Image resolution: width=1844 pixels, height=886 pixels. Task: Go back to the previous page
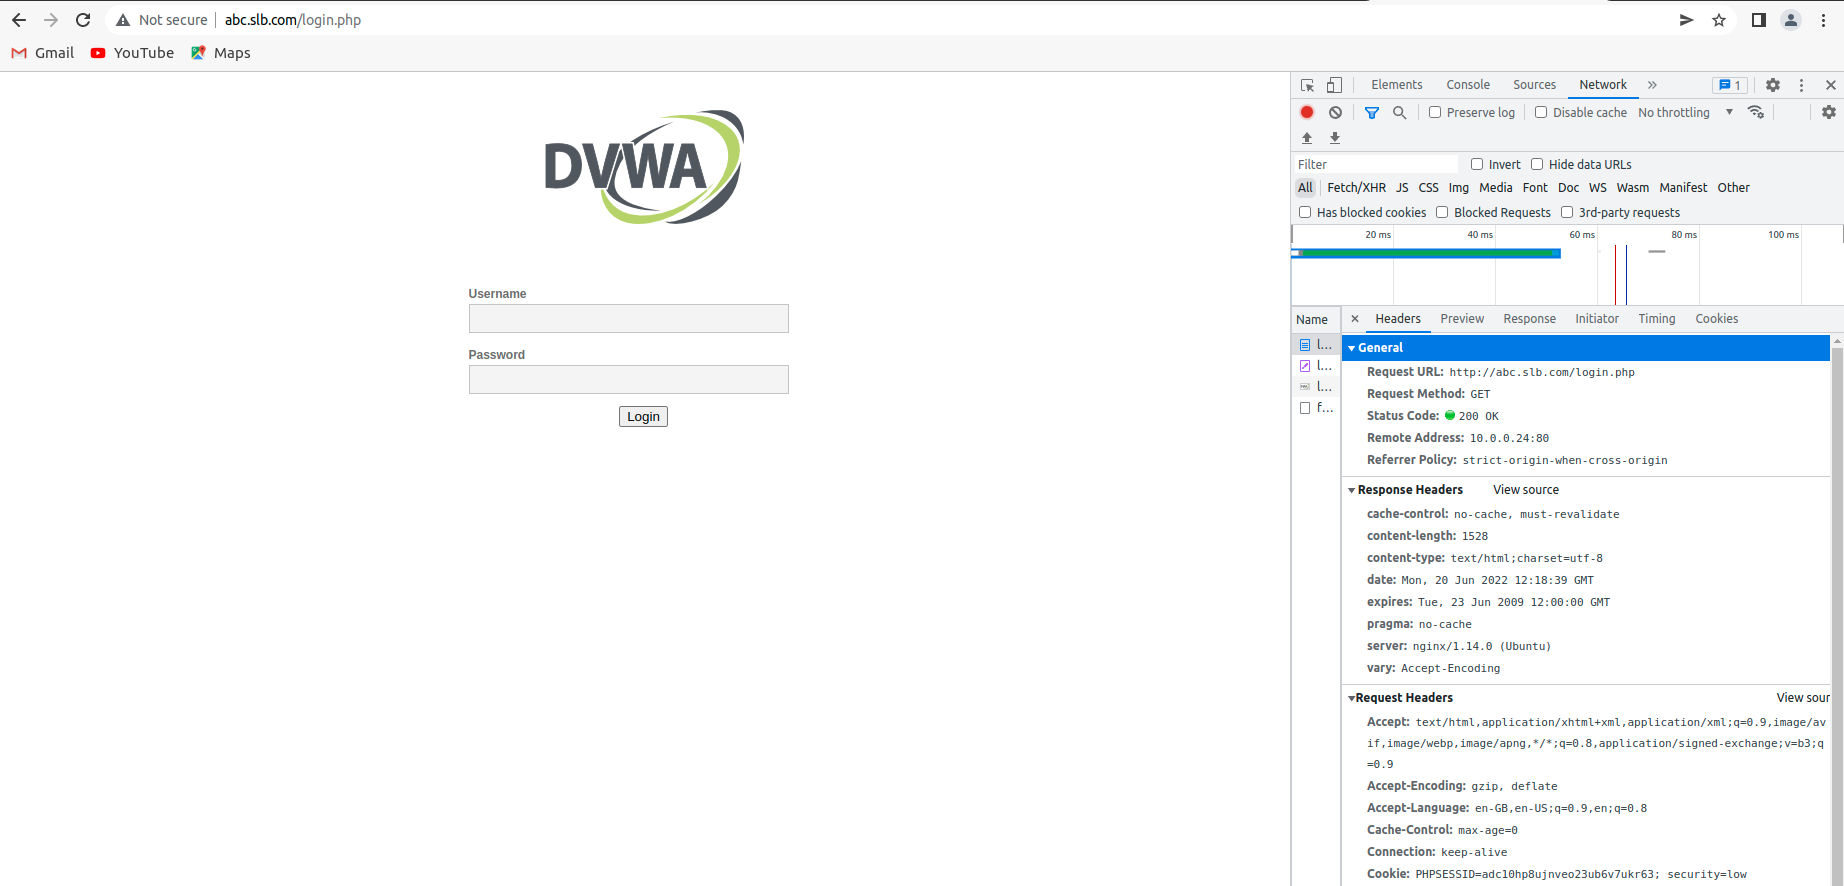coord(19,20)
